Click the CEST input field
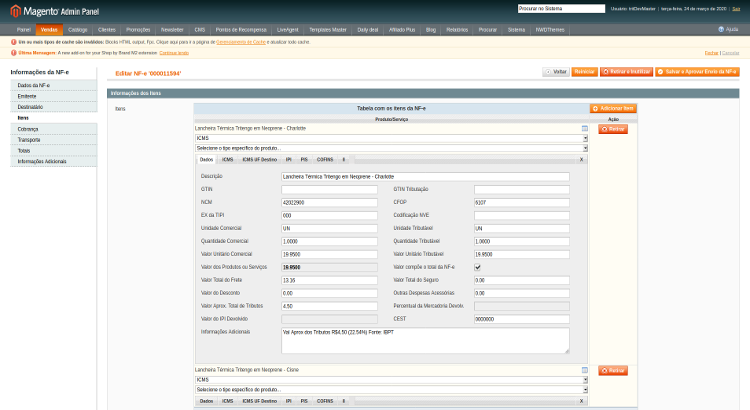 [x=522, y=319]
